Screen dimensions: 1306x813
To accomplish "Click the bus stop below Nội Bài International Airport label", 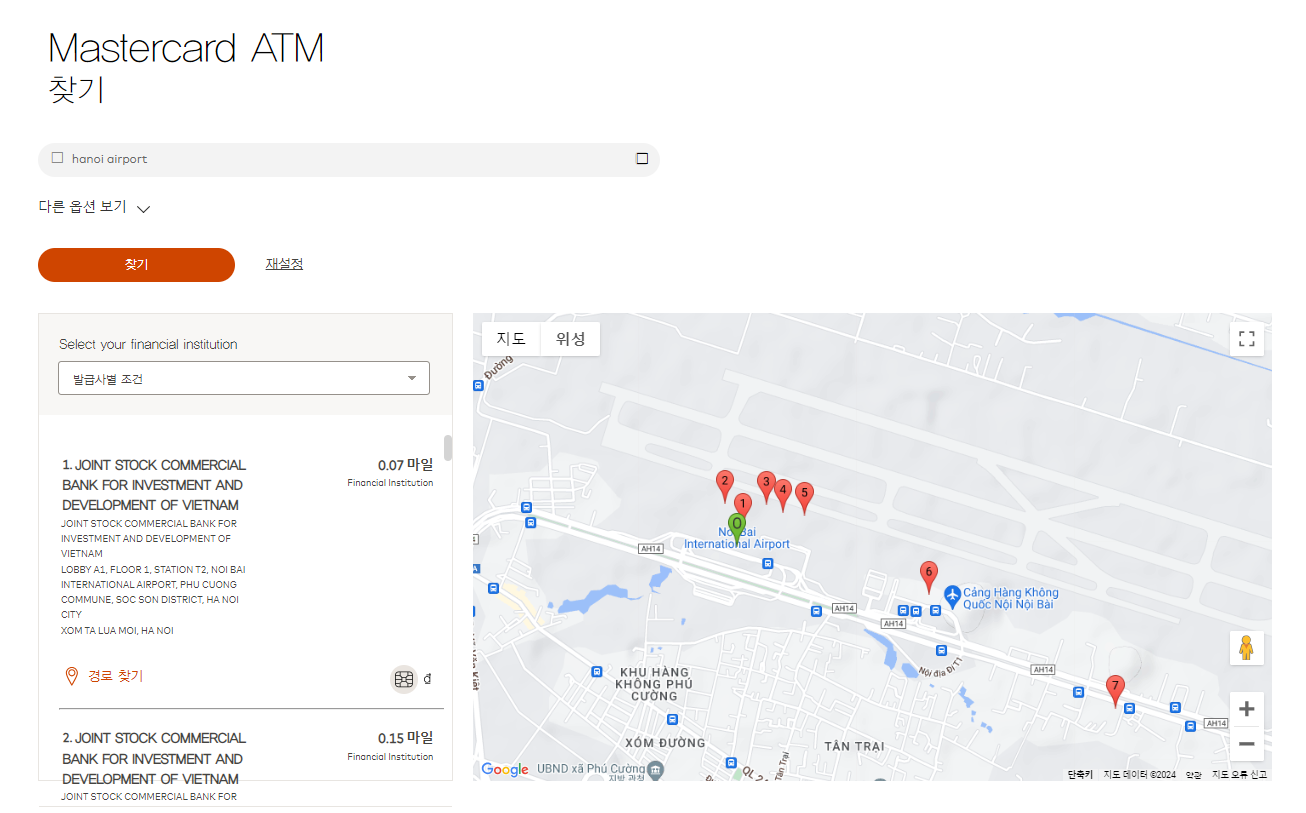I will click(x=767, y=564).
